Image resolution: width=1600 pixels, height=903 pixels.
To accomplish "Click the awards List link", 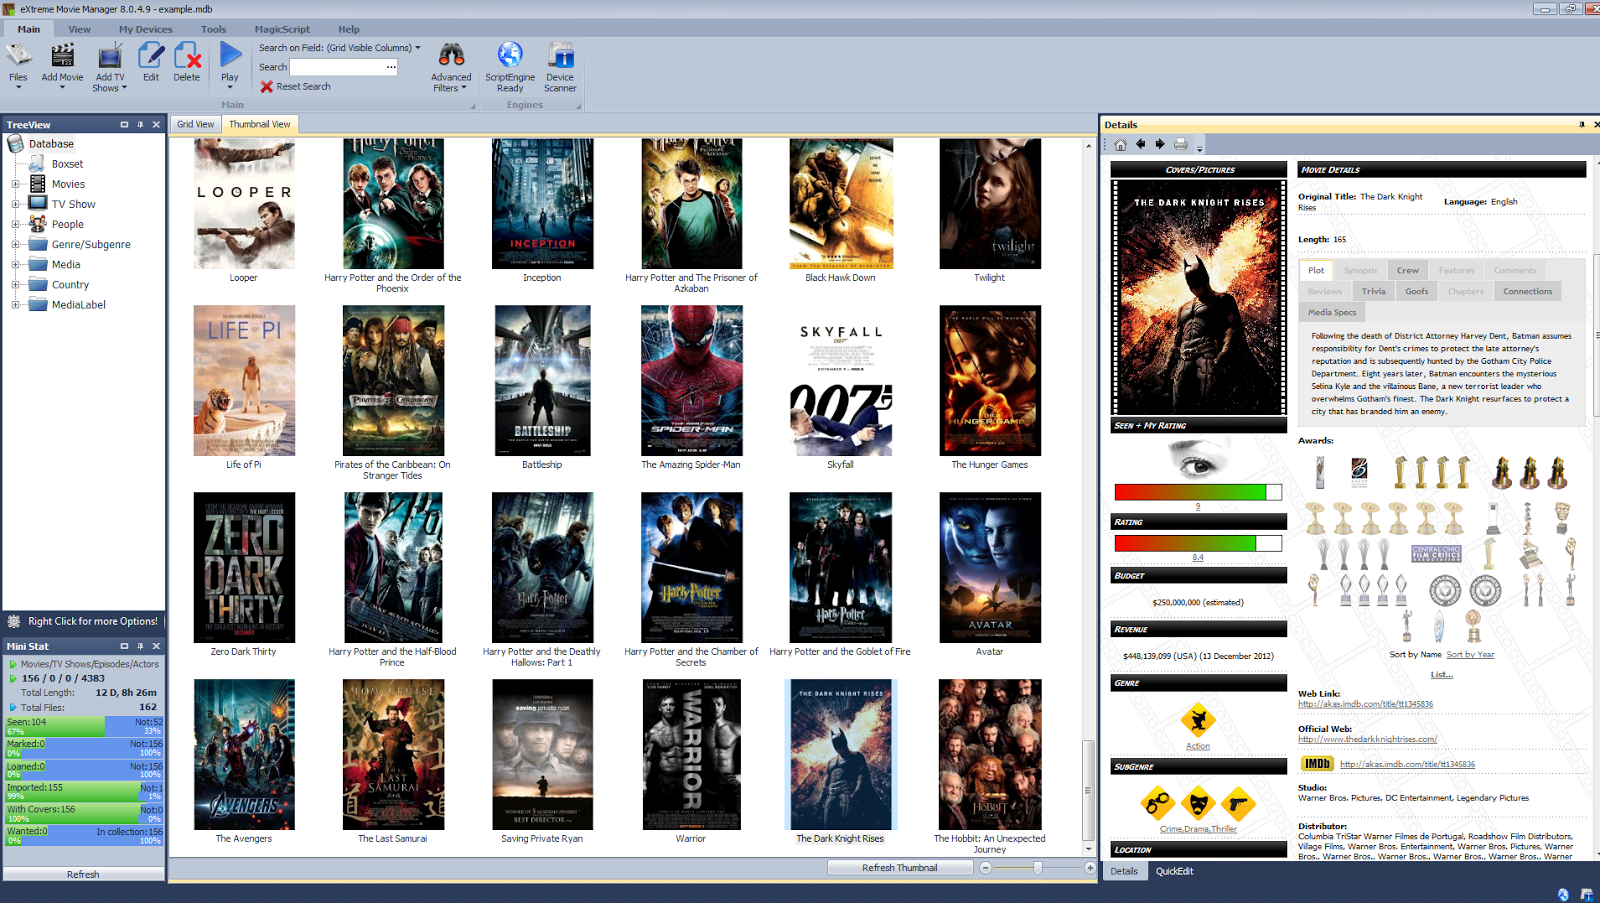I will [x=1442, y=675].
